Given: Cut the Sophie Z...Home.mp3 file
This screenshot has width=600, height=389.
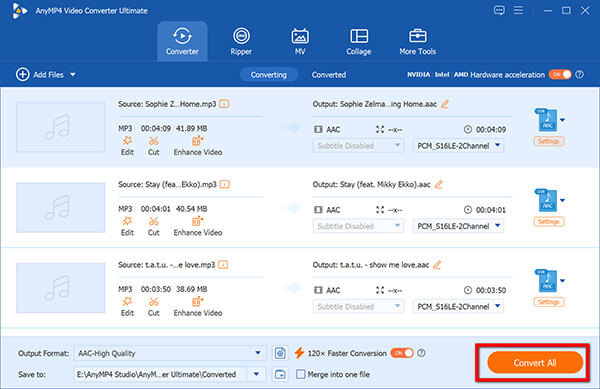Looking at the screenshot, I should point(153,146).
